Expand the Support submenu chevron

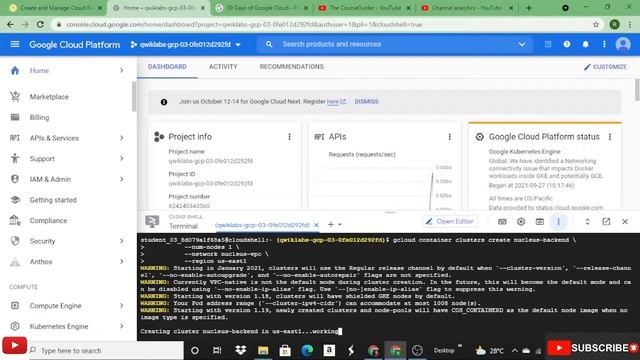[122, 158]
